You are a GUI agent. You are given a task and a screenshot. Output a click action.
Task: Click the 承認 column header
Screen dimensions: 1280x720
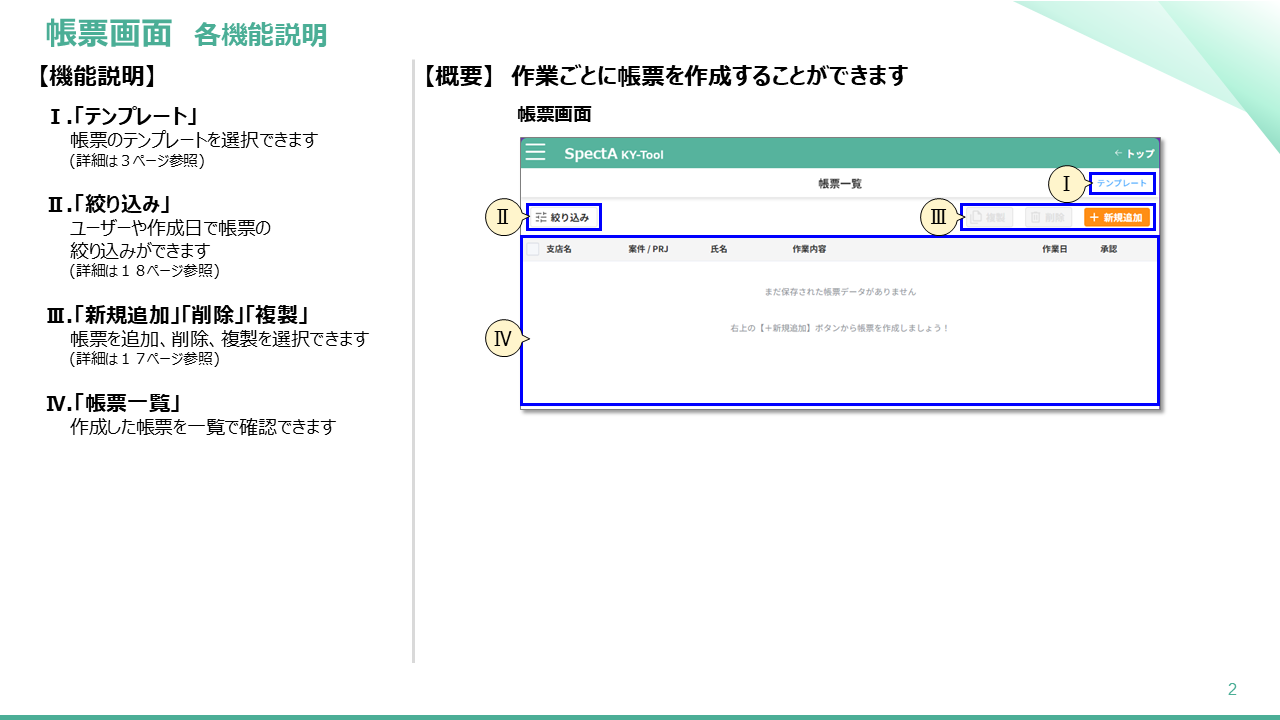[1109, 249]
